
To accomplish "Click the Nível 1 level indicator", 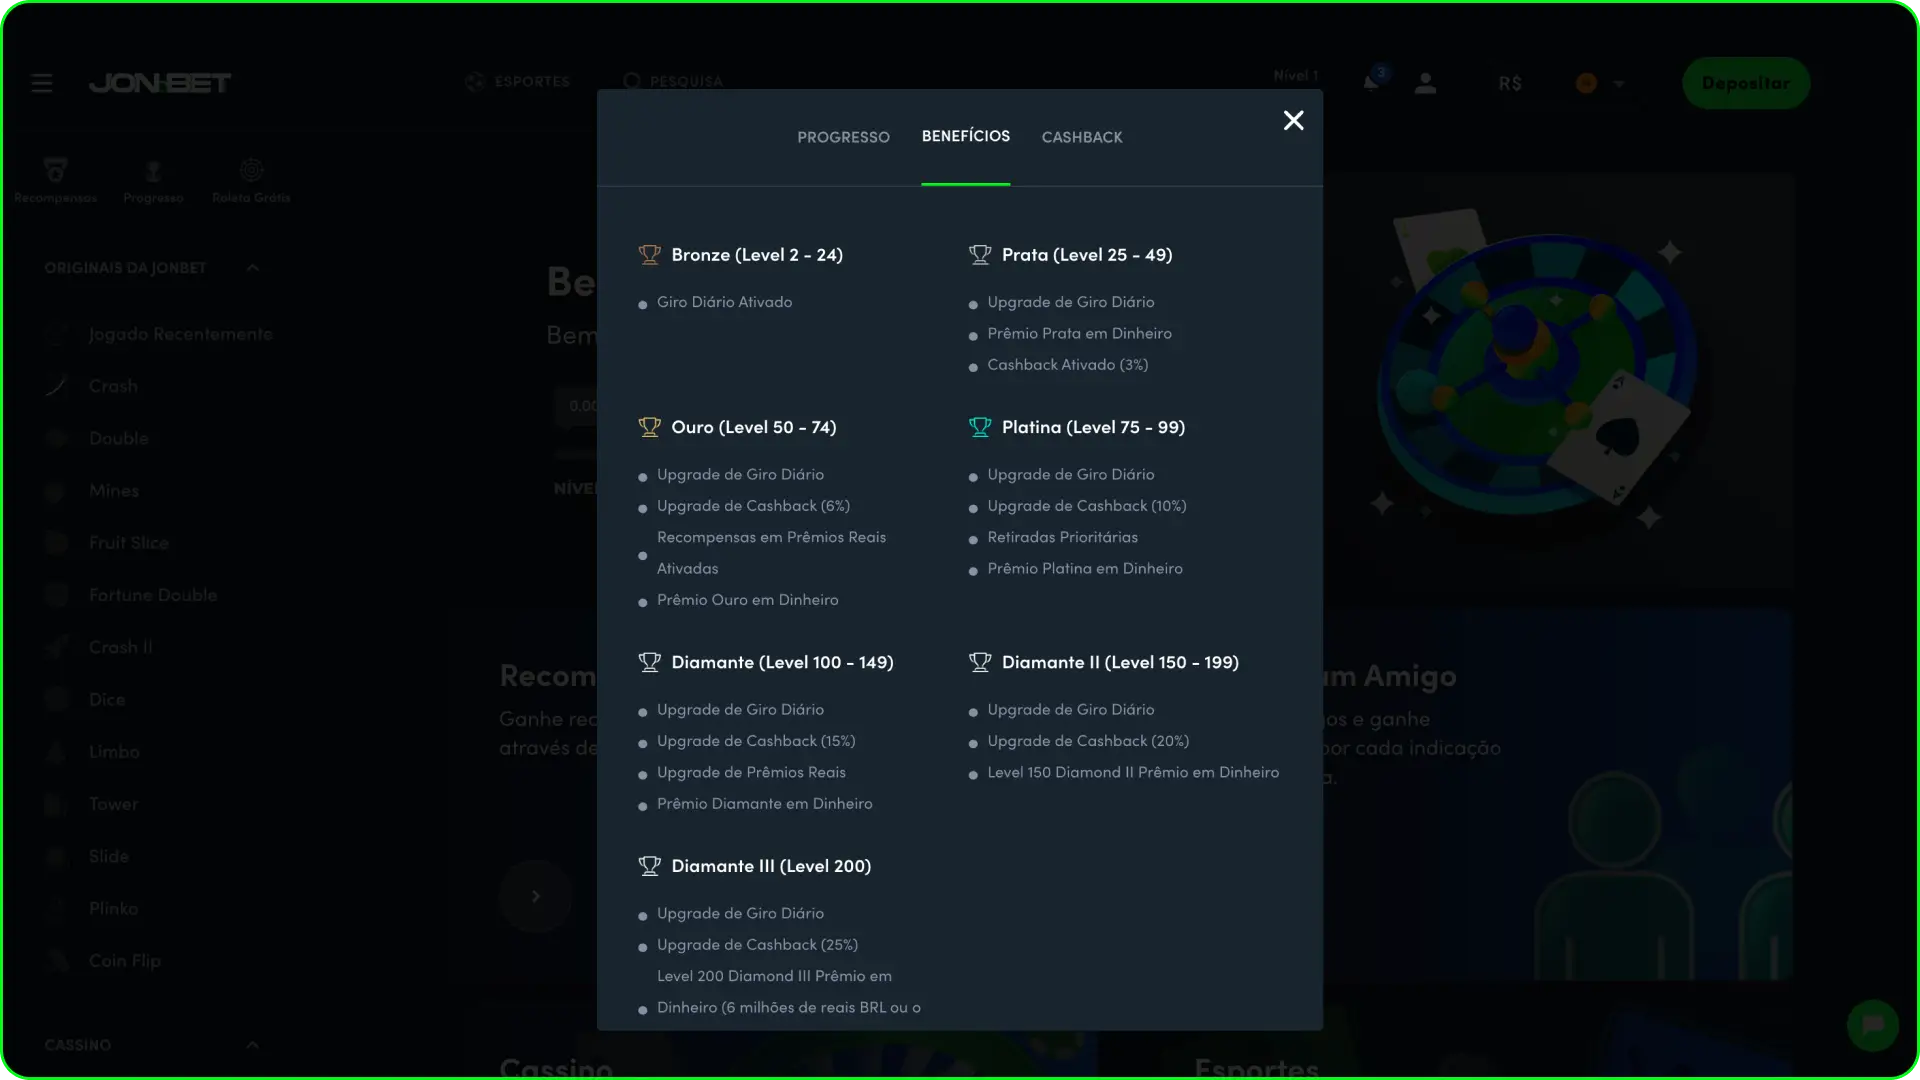I will coord(1296,75).
